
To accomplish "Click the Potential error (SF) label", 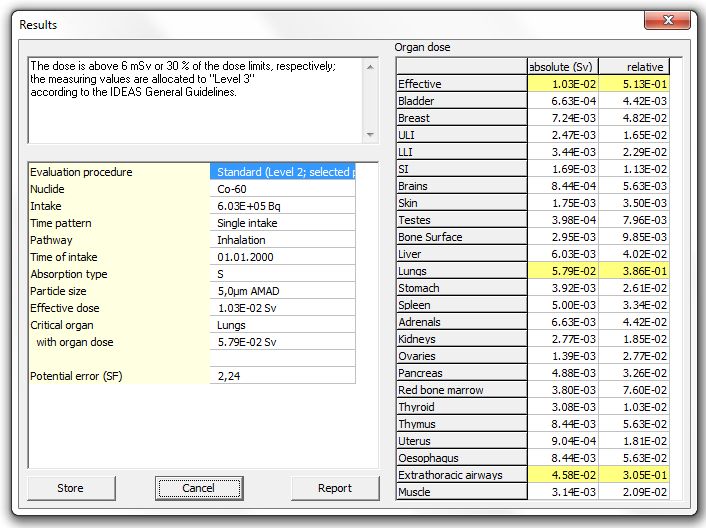I will click(x=76, y=376).
